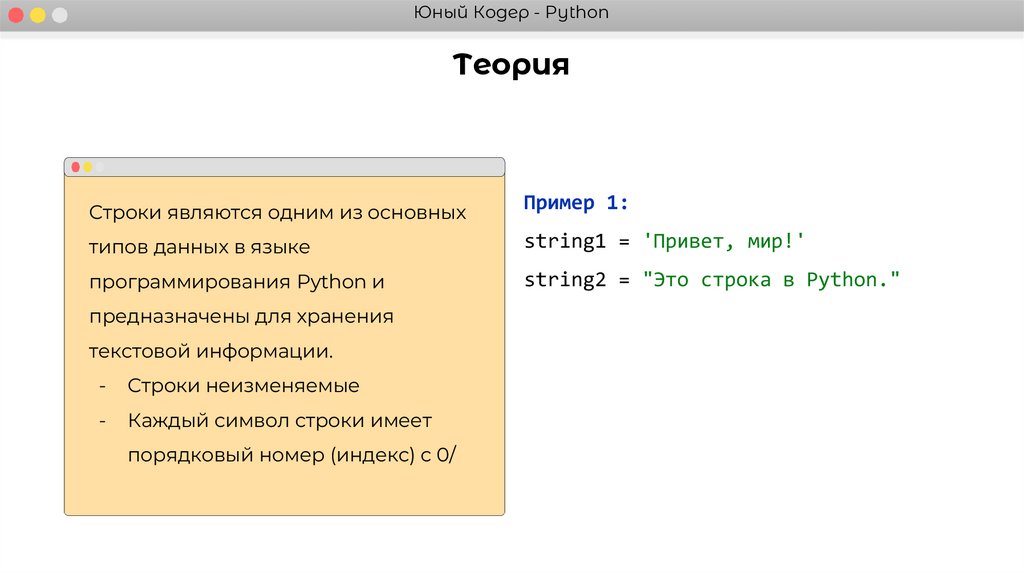Click the line 'типов данных в языке'
Viewport: 1024px width, 574px height.
pyautogui.click(x=200, y=247)
